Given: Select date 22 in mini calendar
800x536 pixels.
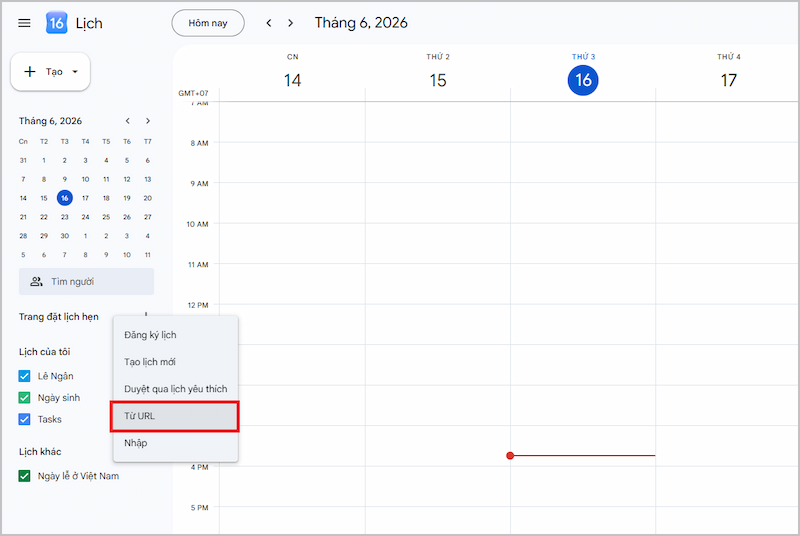Looking at the screenshot, I should (x=44, y=217).
